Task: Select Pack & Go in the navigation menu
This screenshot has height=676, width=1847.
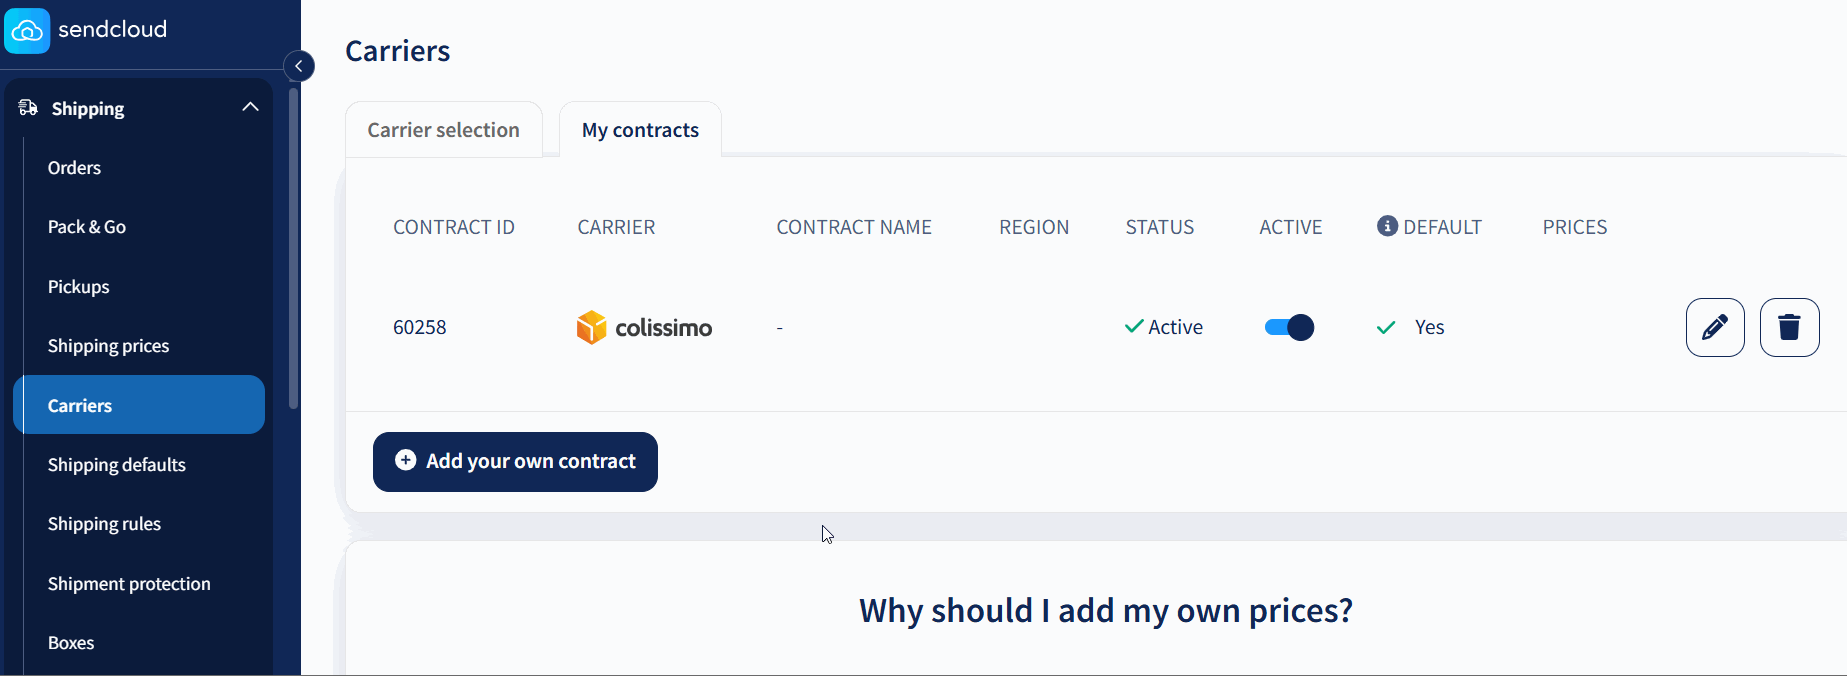Action: 86,226
